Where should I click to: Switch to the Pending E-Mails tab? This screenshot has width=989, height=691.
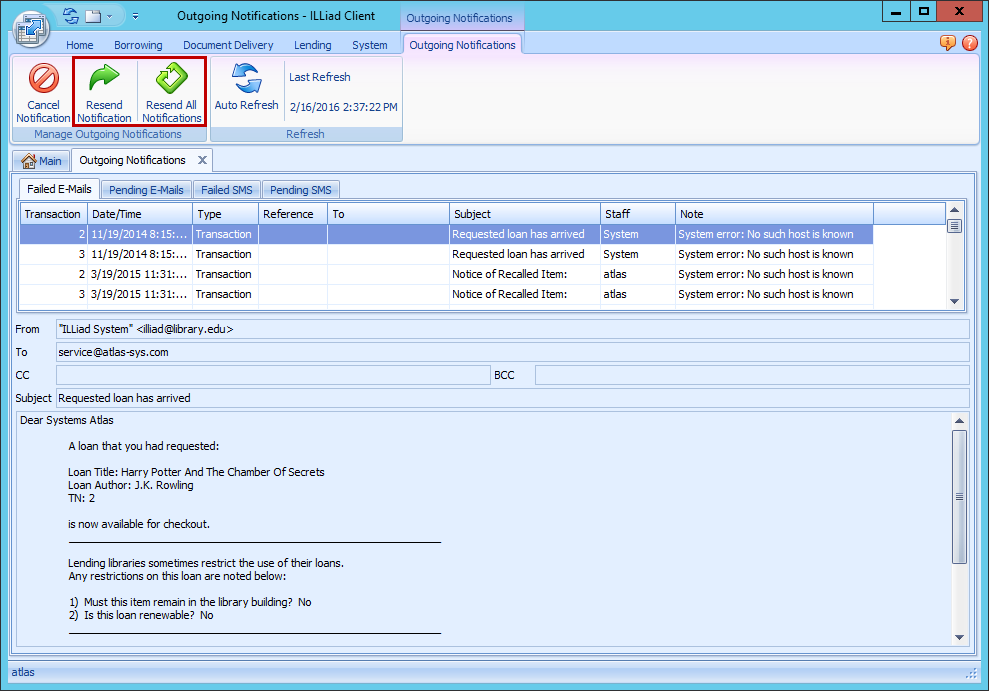(x=146, y=190)
